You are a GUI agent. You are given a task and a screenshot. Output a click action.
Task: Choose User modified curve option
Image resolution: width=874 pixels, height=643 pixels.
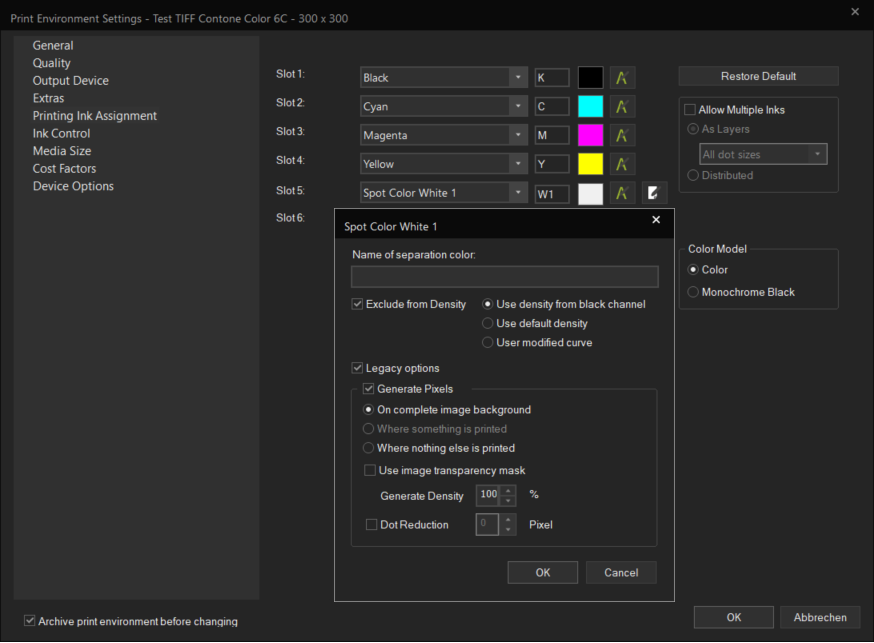488,343
